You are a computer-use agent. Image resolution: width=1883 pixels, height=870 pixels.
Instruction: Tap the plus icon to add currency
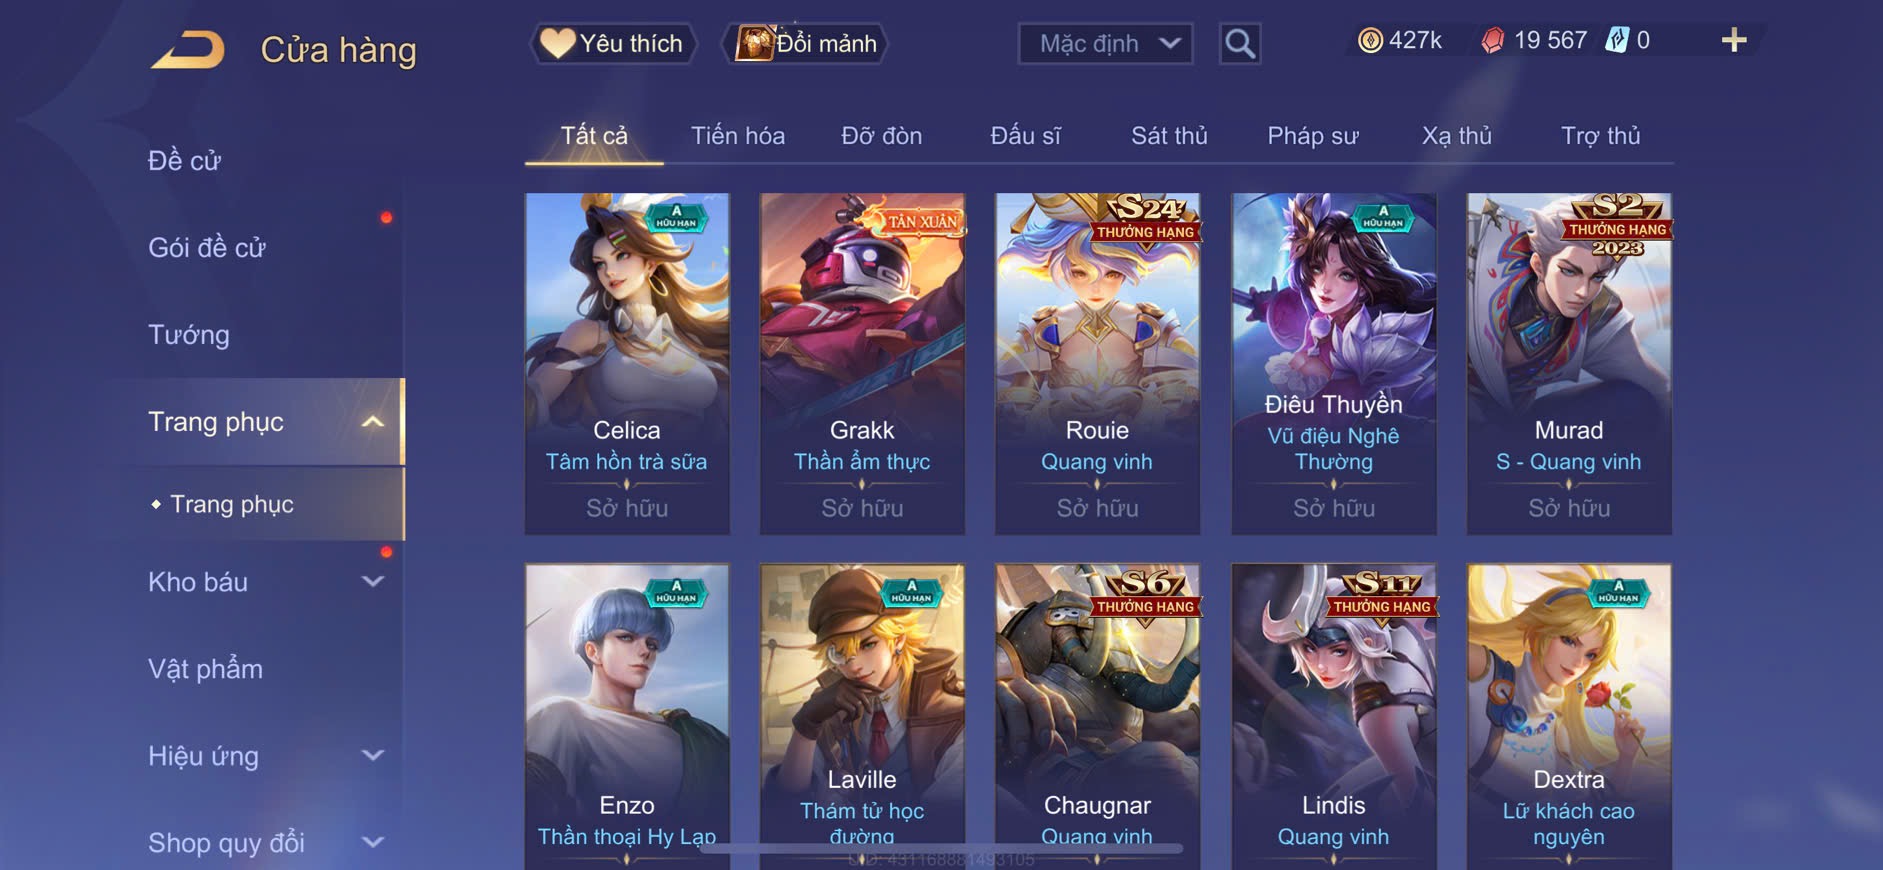click(x=1733, y=41)
